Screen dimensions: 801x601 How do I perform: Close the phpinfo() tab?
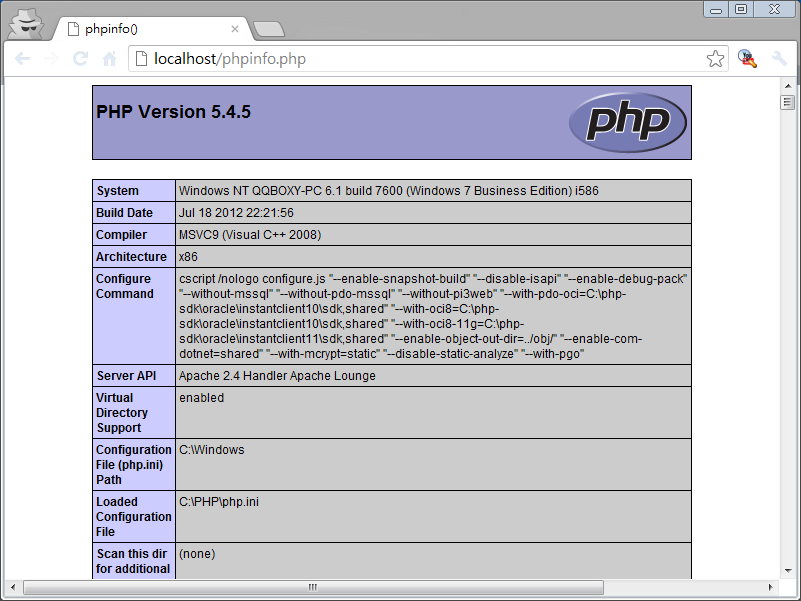tap(234, 29)
